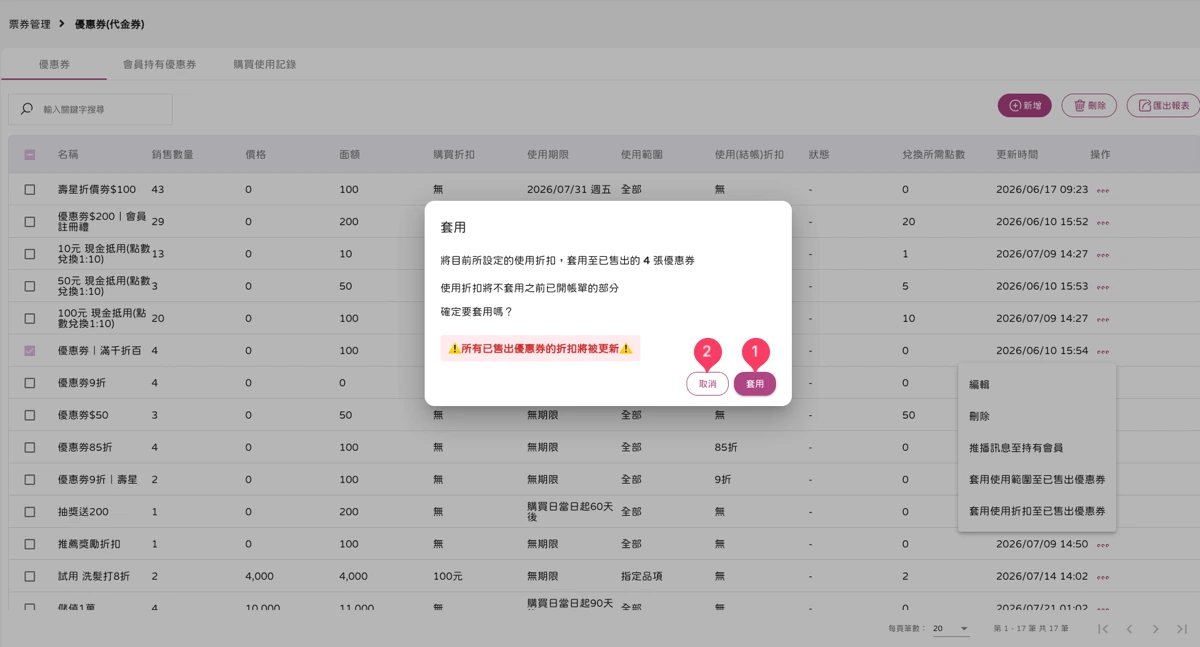Check the box for 優惠券85折 row
Viewport: 1200px width, 647px height.
tap(29, 447)
